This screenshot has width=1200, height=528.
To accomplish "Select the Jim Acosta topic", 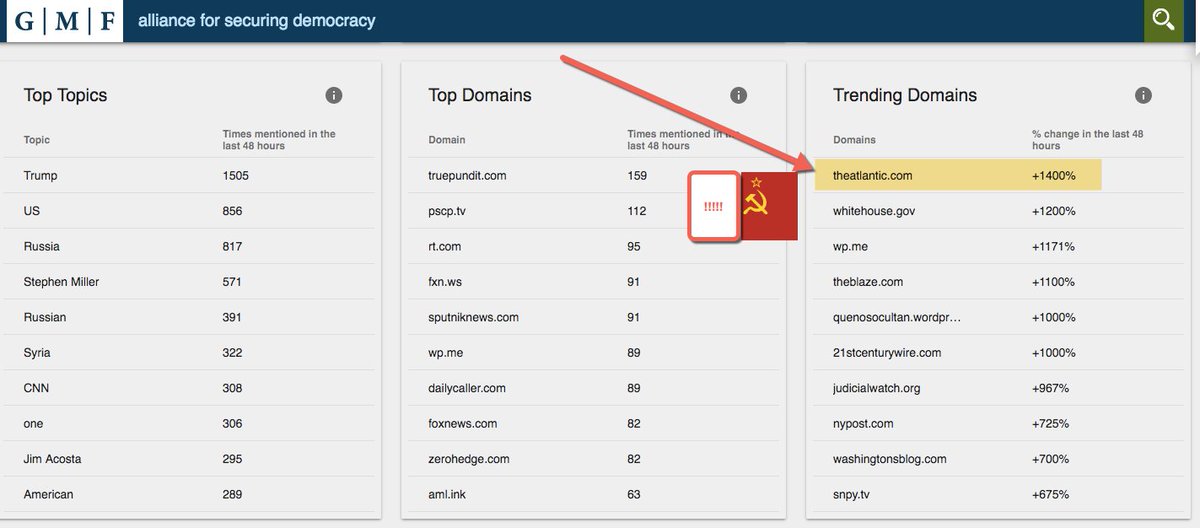I will point(52,459).
